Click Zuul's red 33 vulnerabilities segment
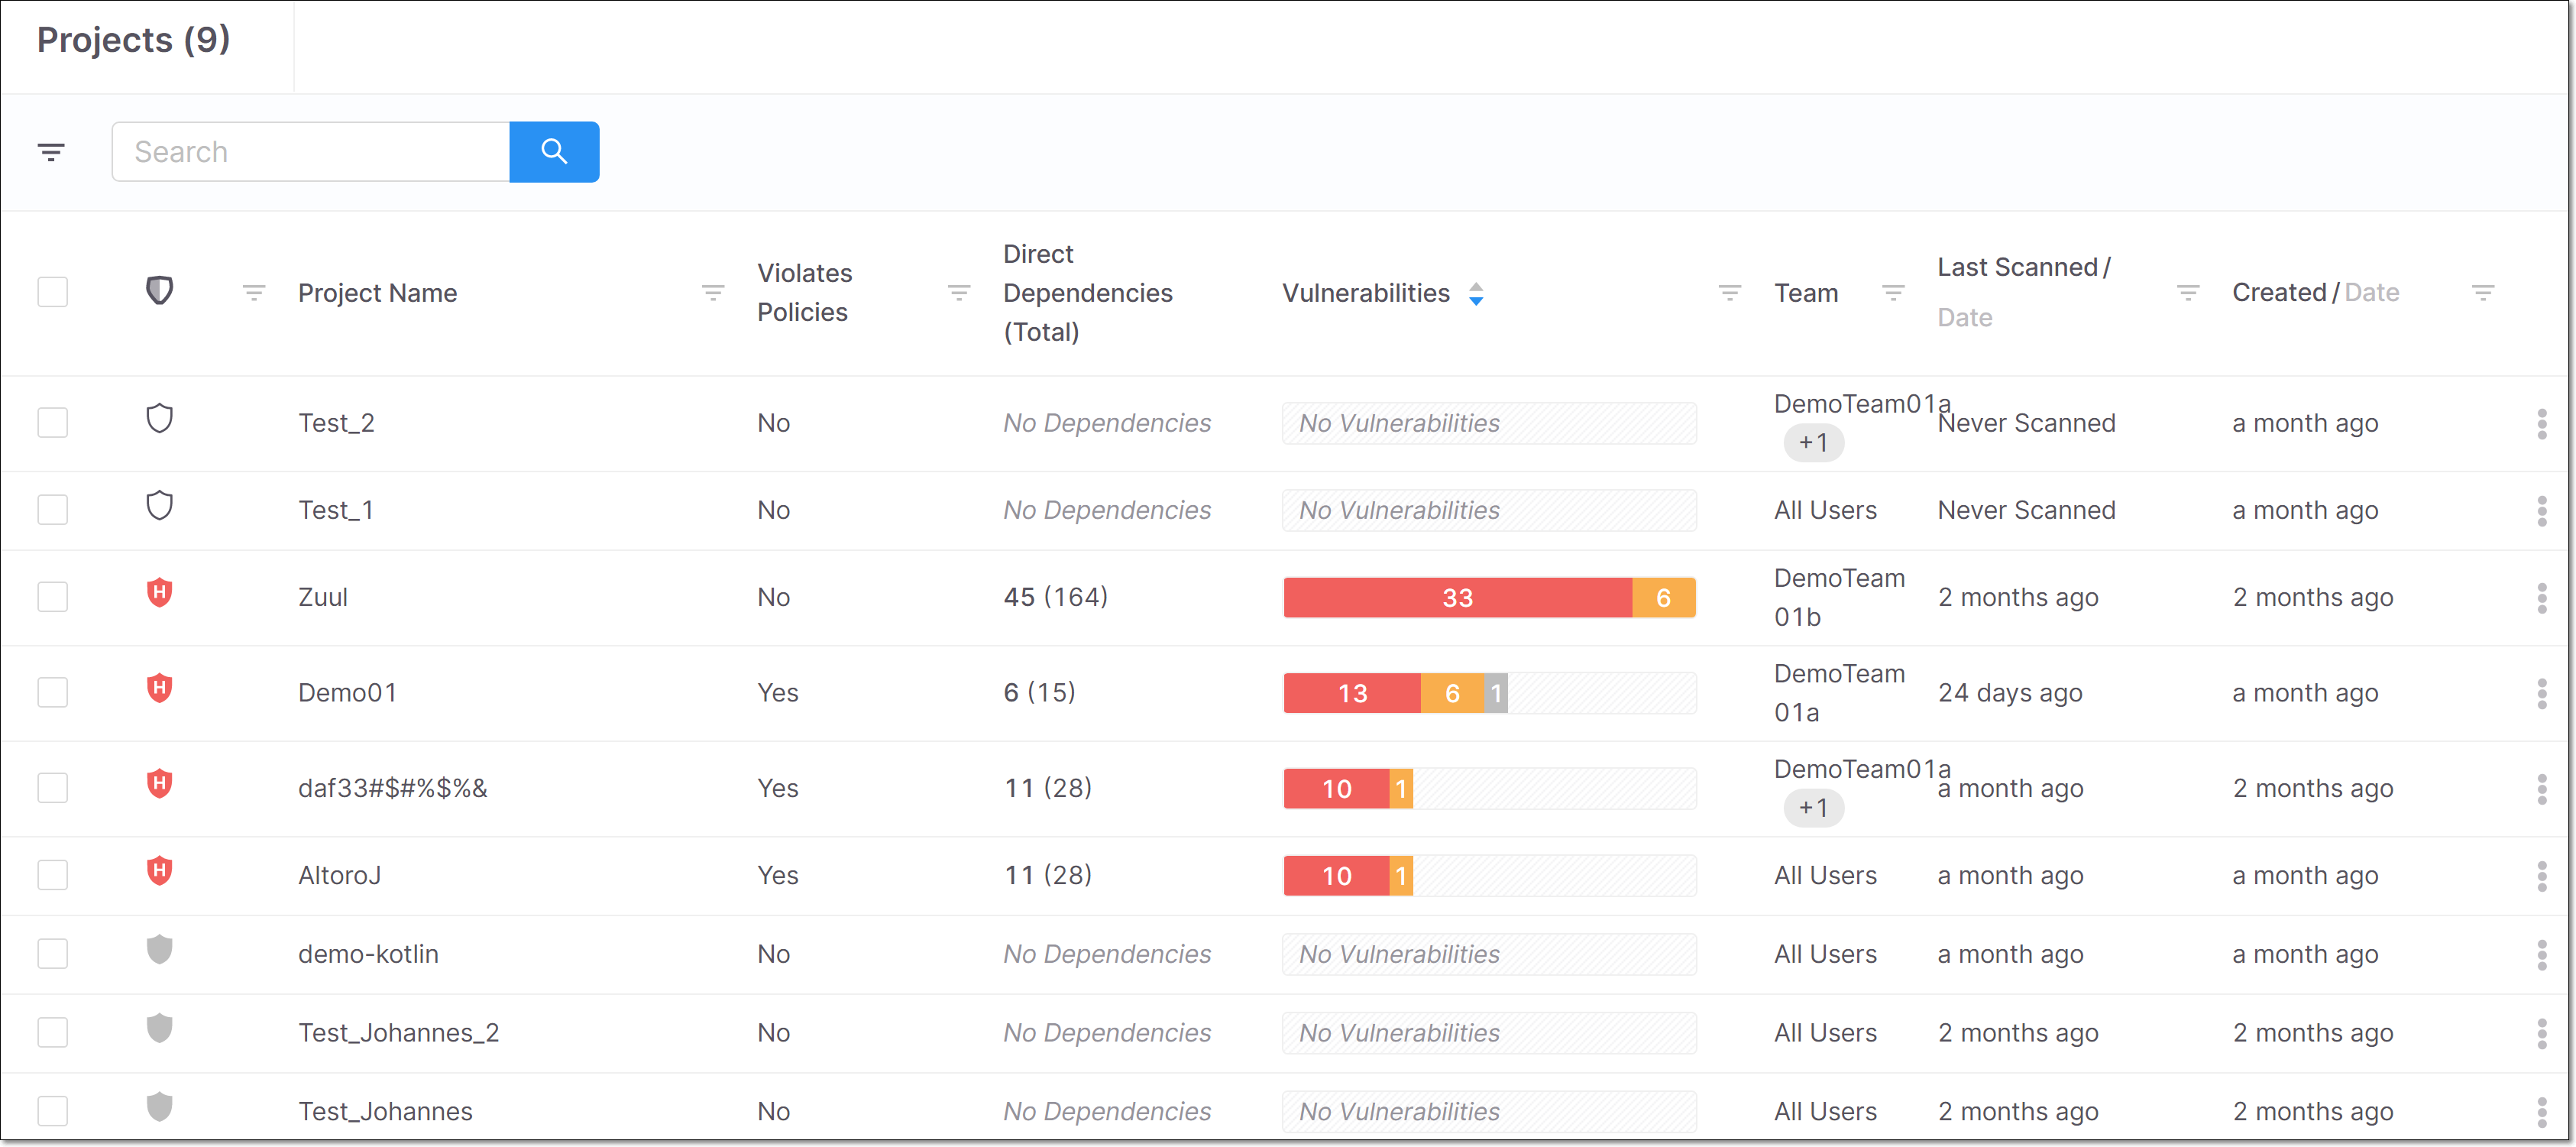Viewport: 2576px width, 1147px height. coord(1458,598)
